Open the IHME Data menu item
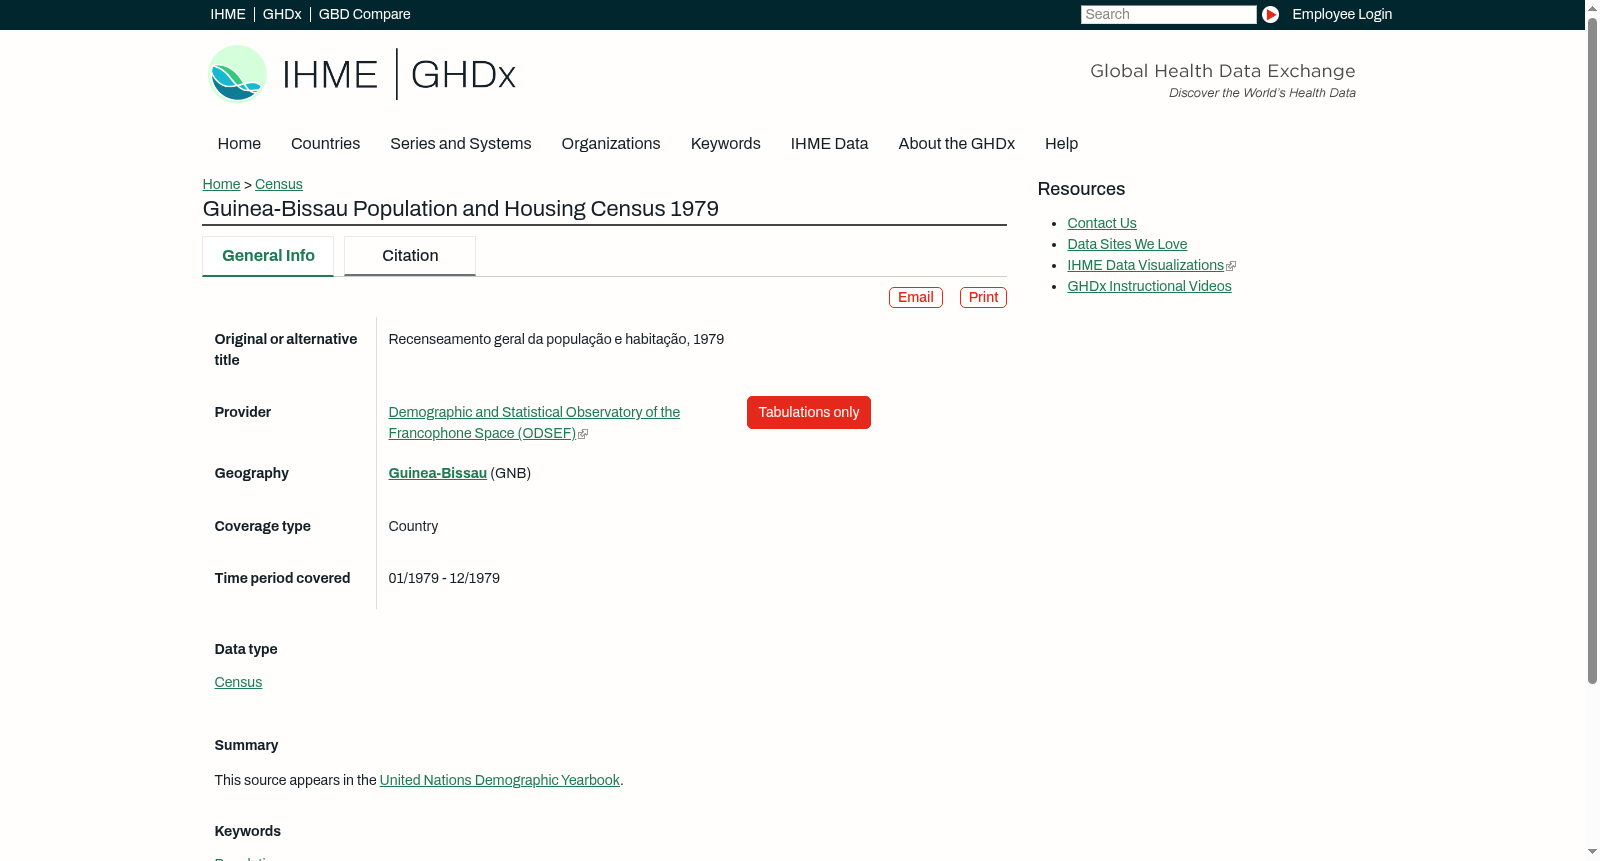Screen dimensions: 1600x861 point(830,144)
